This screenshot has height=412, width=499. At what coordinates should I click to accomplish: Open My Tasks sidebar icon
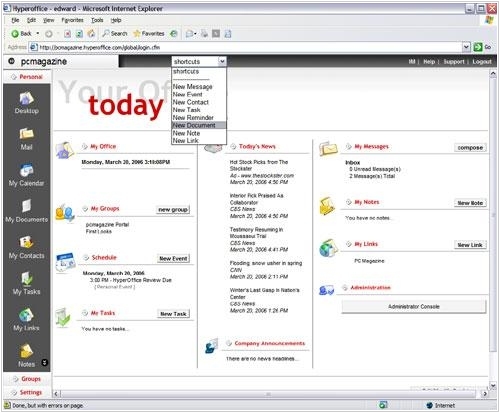coord(26,279)
